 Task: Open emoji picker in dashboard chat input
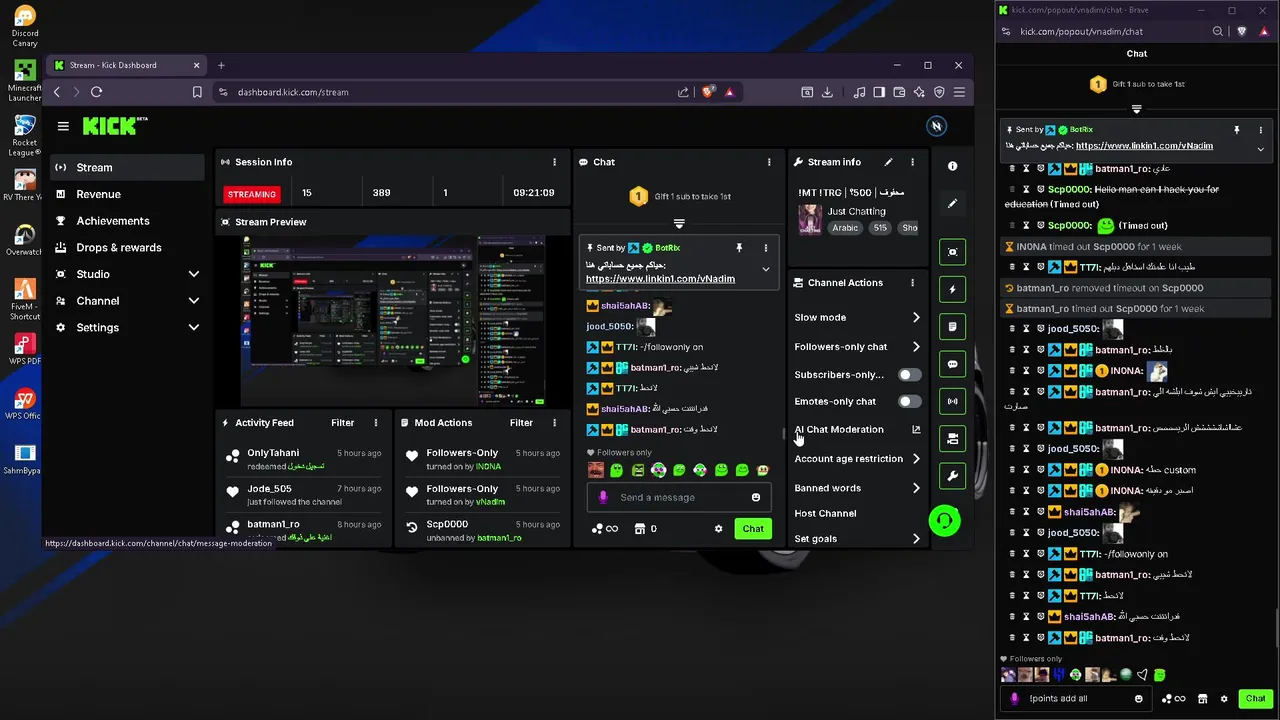[x=756, y=497]
